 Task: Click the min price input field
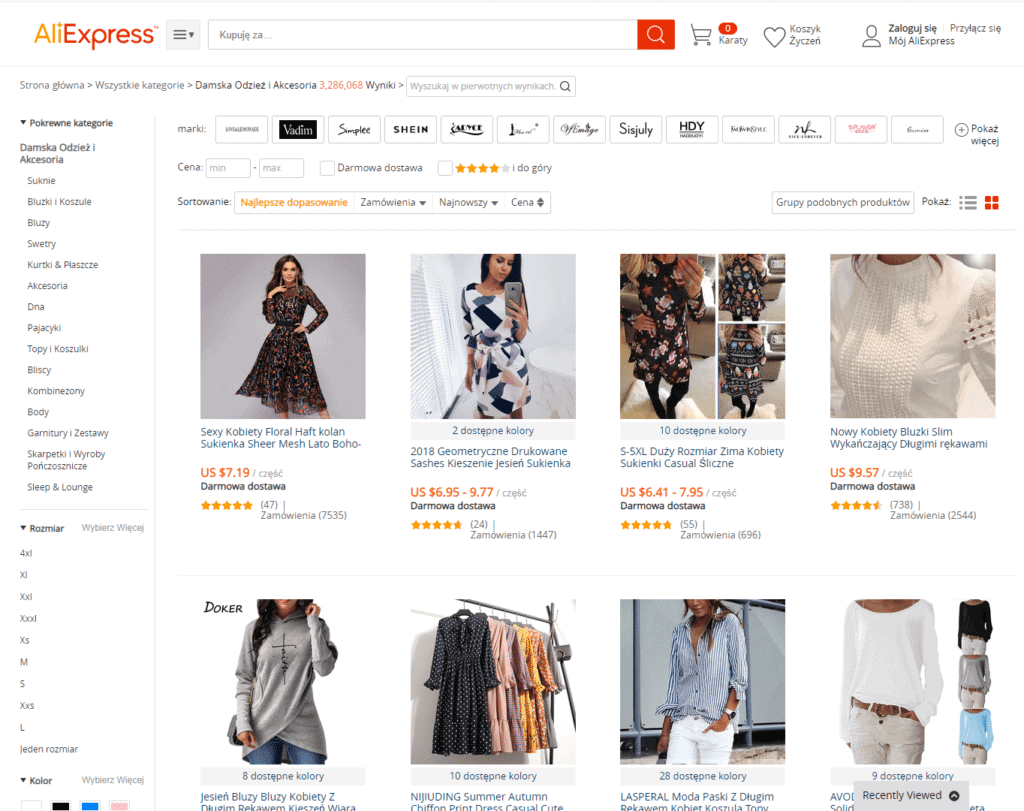pyautogui.click(x=228, y=167)
